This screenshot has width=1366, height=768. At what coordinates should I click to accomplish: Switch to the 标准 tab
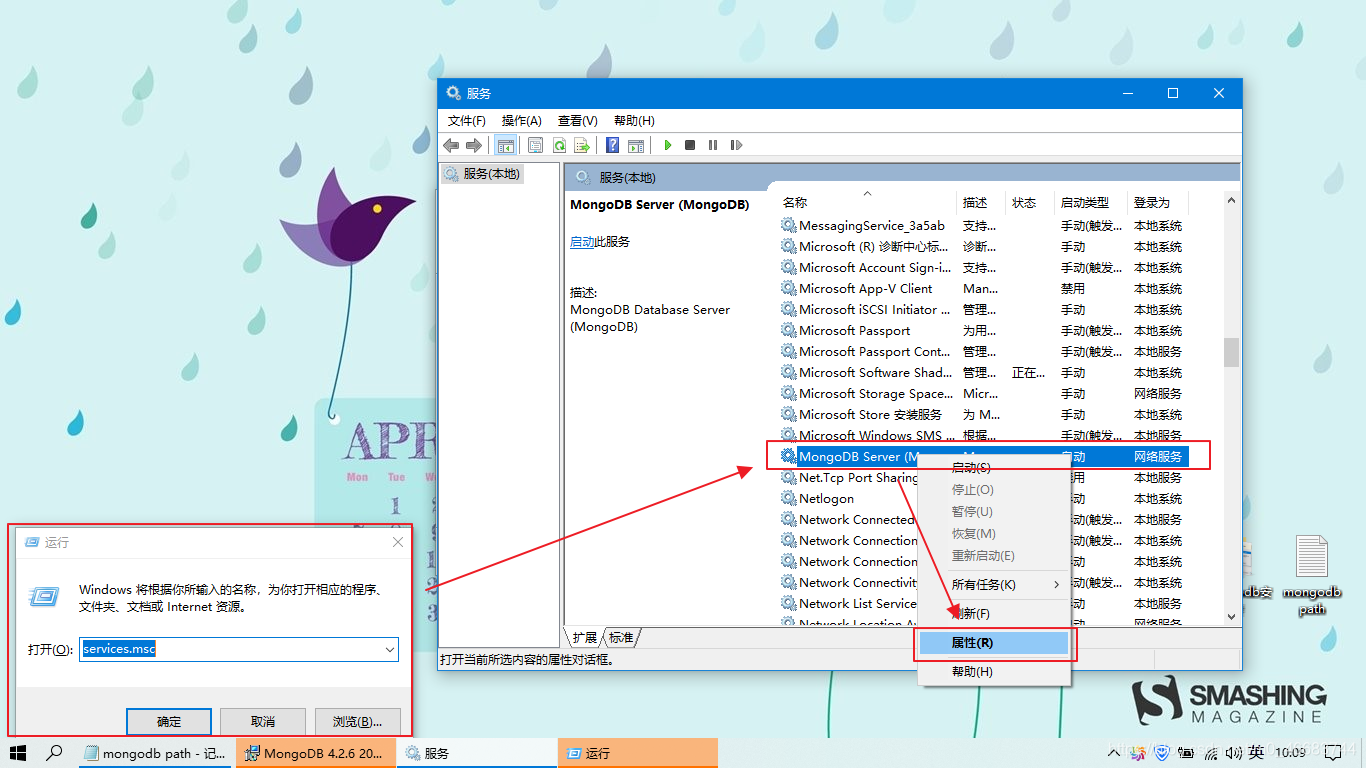coord(621,637)
